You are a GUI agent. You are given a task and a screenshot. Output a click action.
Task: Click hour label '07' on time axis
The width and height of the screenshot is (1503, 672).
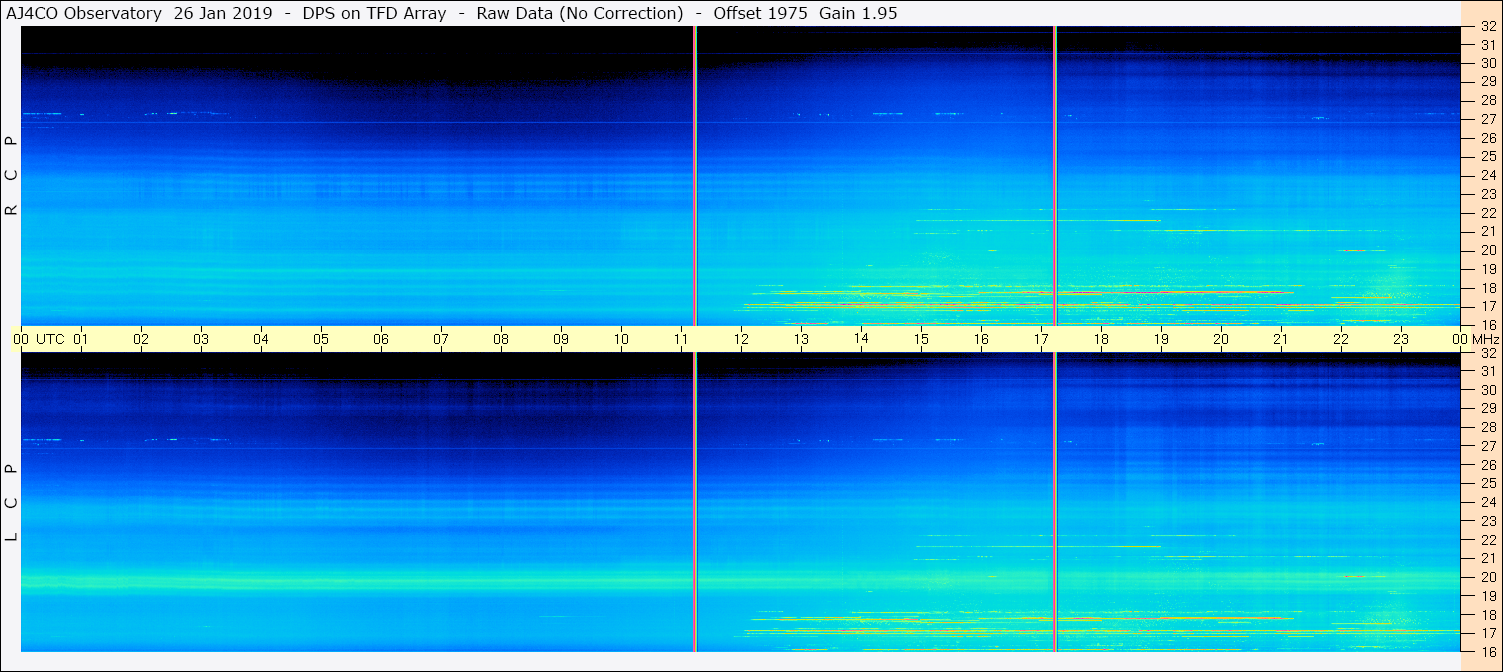pos(441,339)
